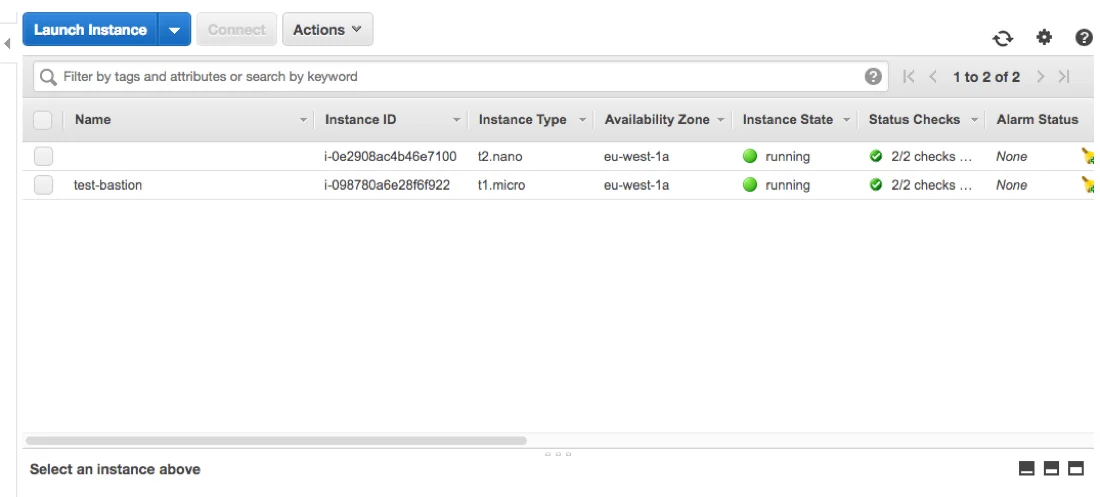Set details pane to half height layout icon
This screenshot has width=1100, height=497.
click(x=1051, y=468)
